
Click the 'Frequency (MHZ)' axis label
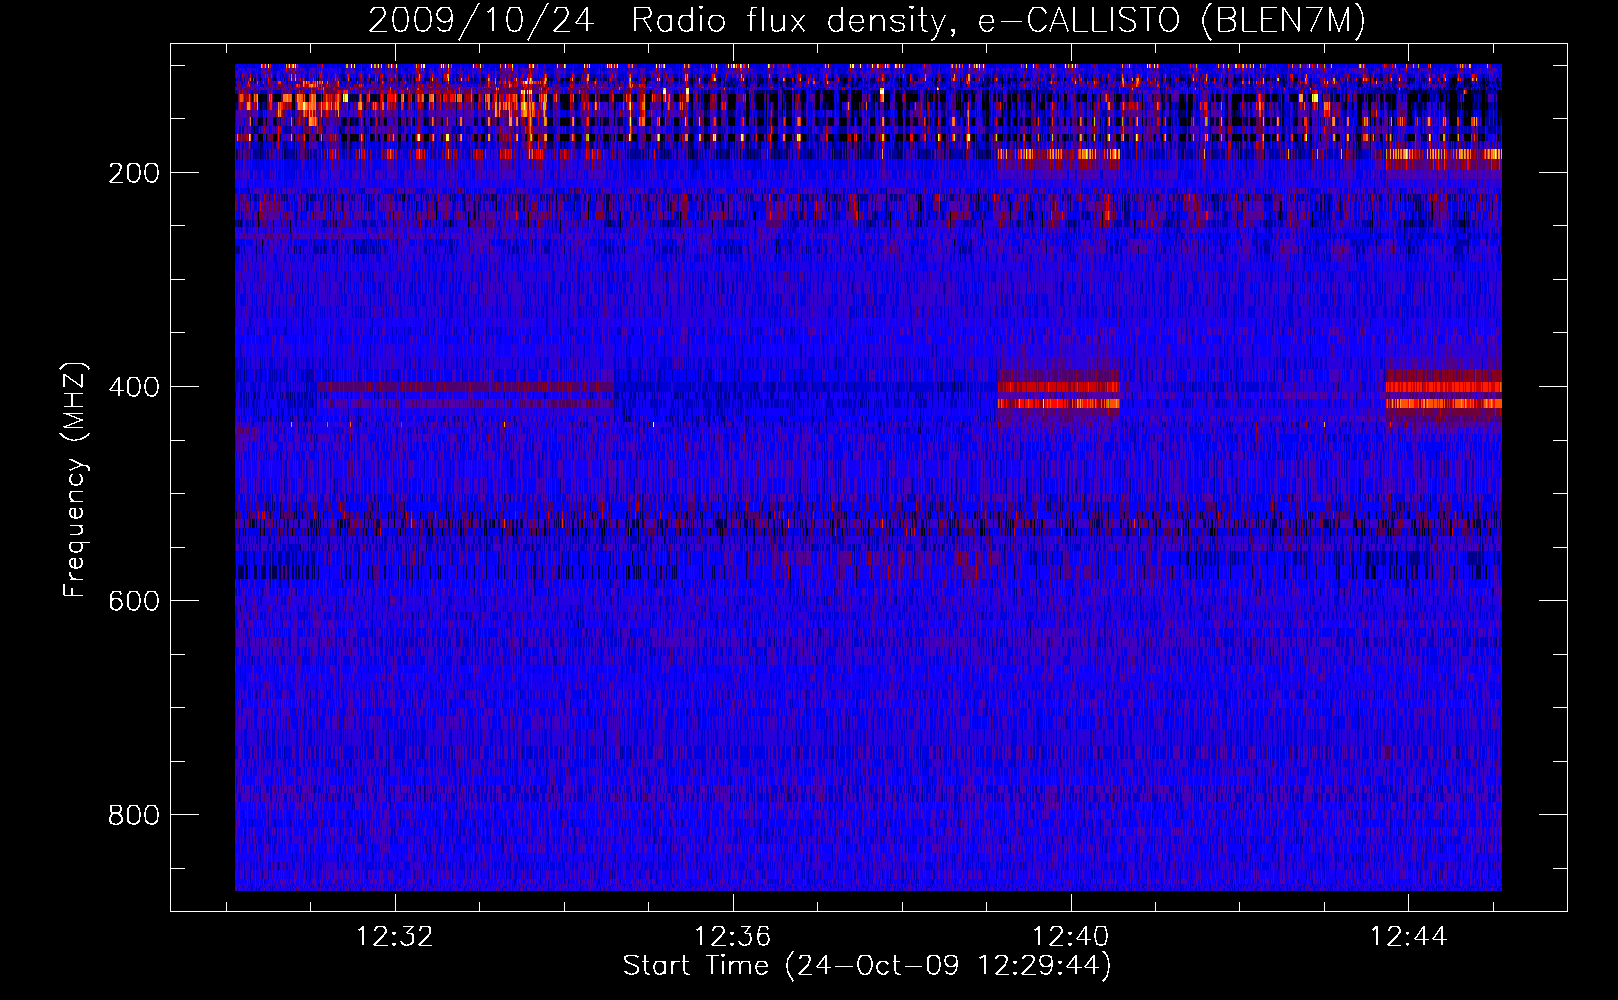point(75,480)
